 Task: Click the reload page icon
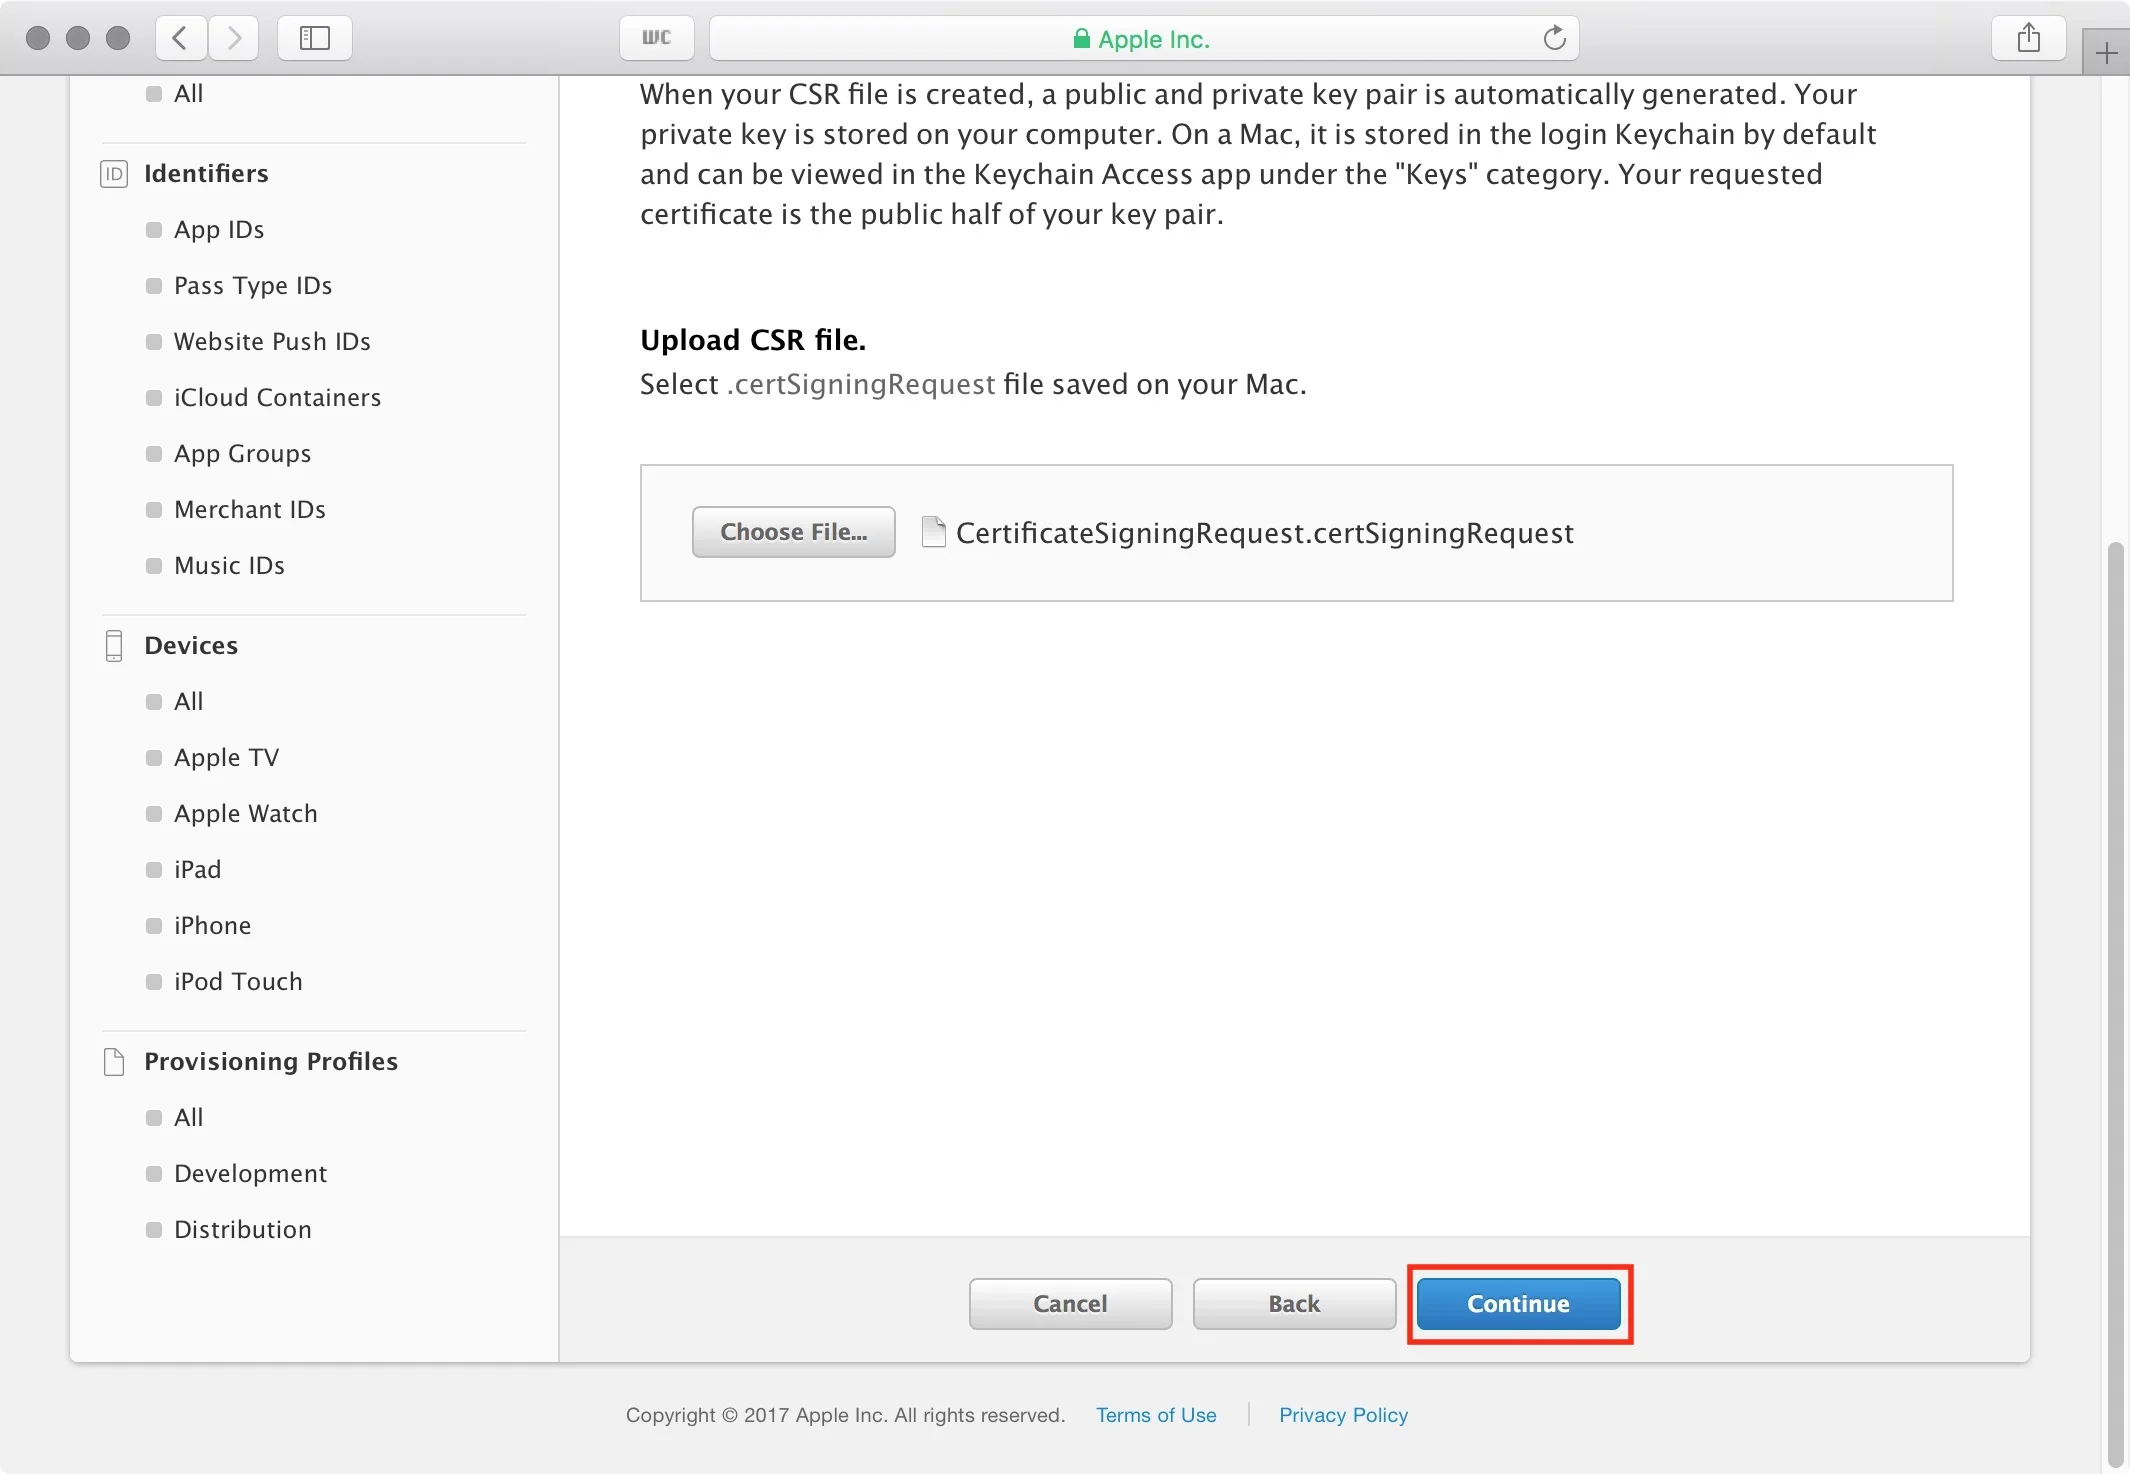coord(1554,38)
